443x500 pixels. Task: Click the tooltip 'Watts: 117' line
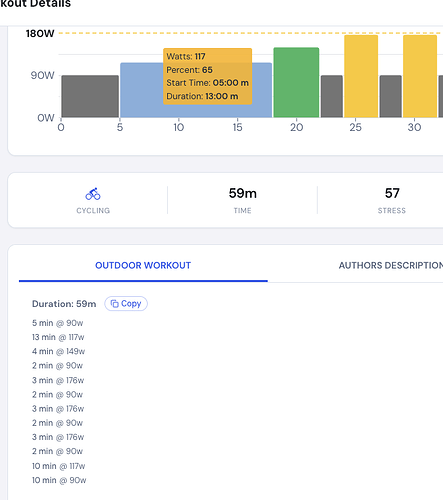pos(186,56)
